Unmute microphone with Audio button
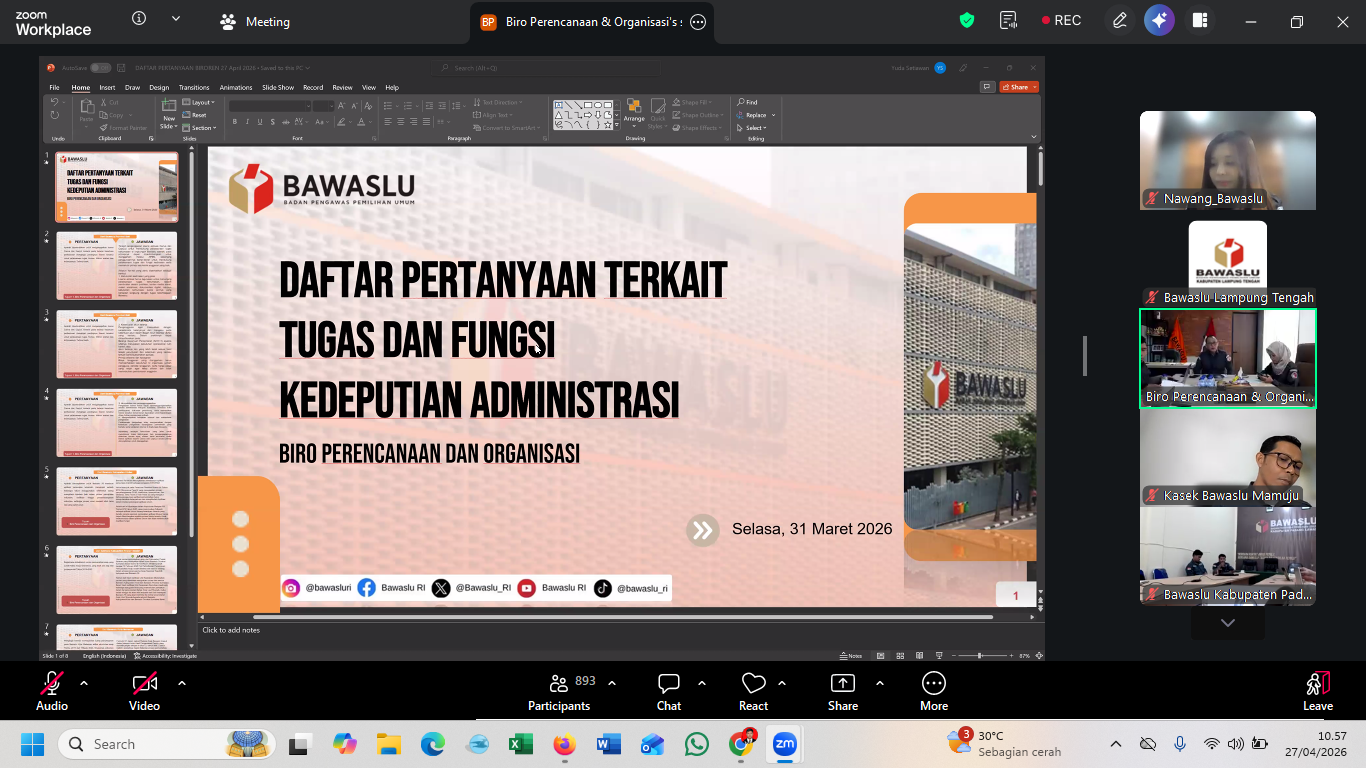Screen dimensions: 1366x768 51,691
